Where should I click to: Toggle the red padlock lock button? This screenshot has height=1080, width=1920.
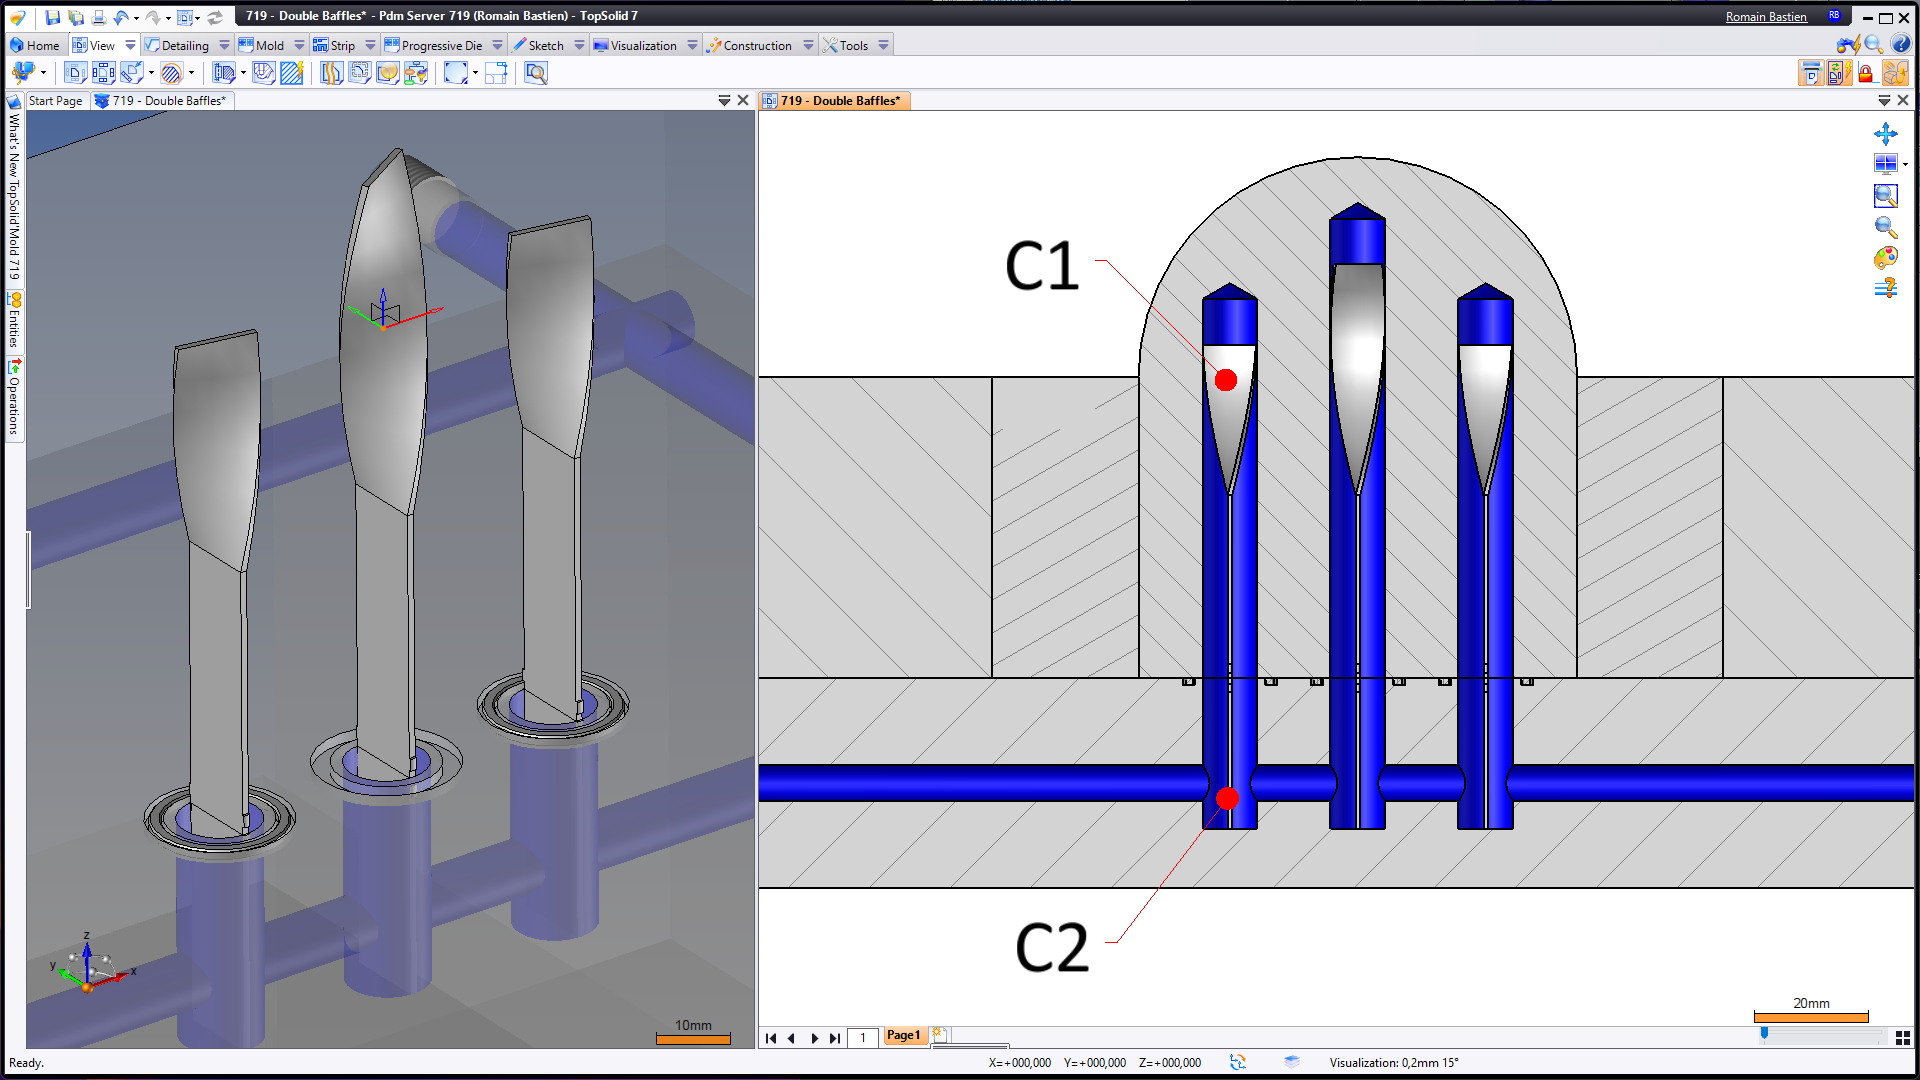(1865, 73)
